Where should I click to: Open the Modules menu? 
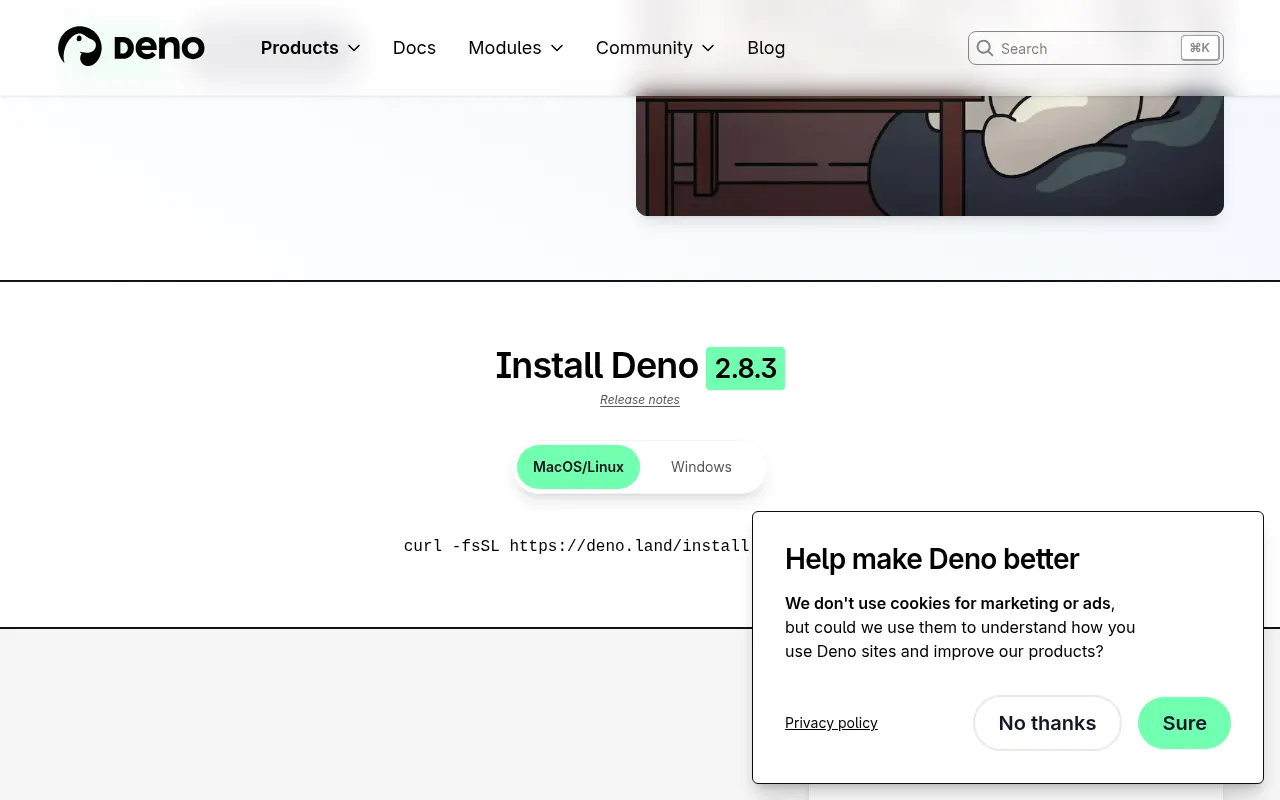click(x=516, y=48)
